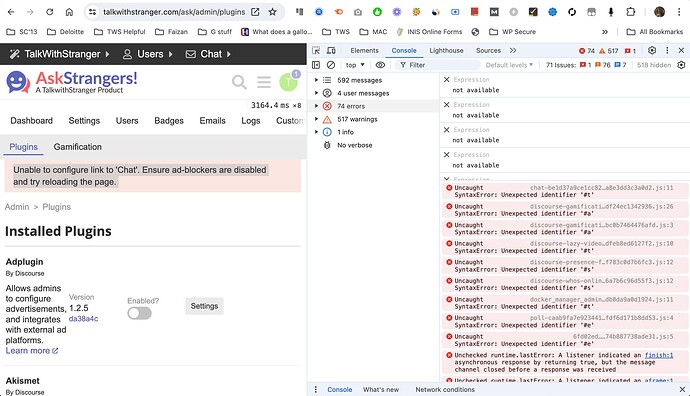Click the browser back arrow
690x396 pixels.
point(11,12)
